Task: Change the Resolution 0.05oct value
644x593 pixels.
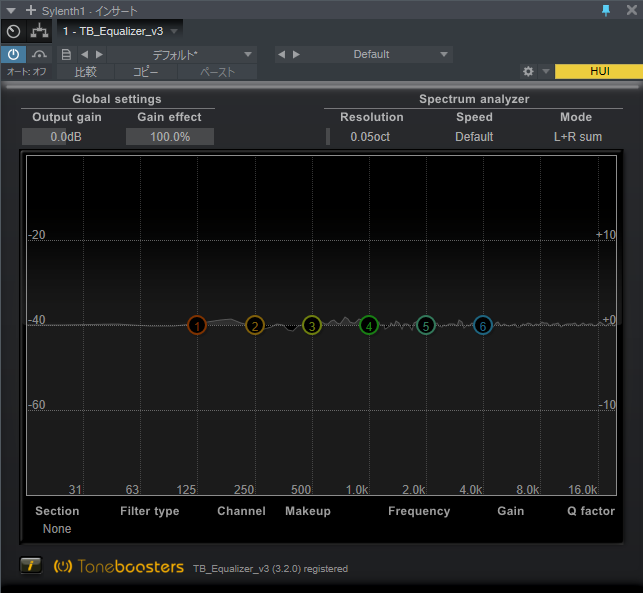Action: tap(370, 137)
